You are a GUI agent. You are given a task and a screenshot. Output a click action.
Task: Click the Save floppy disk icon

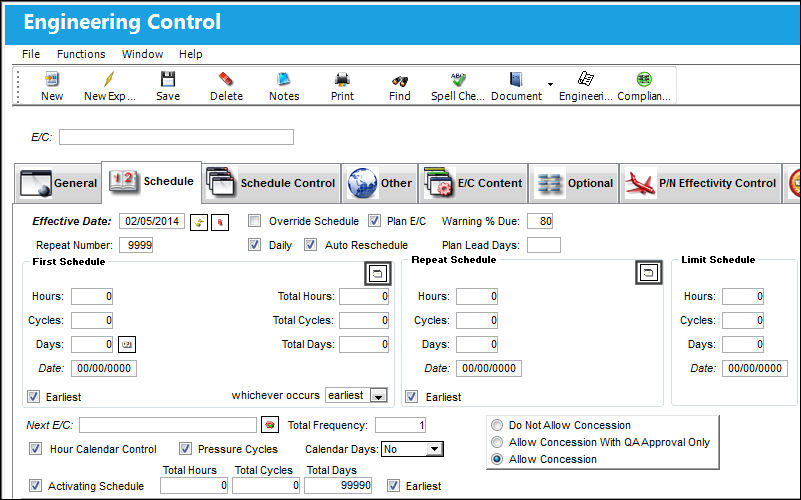pyautogui.click(x=168, y=79)
